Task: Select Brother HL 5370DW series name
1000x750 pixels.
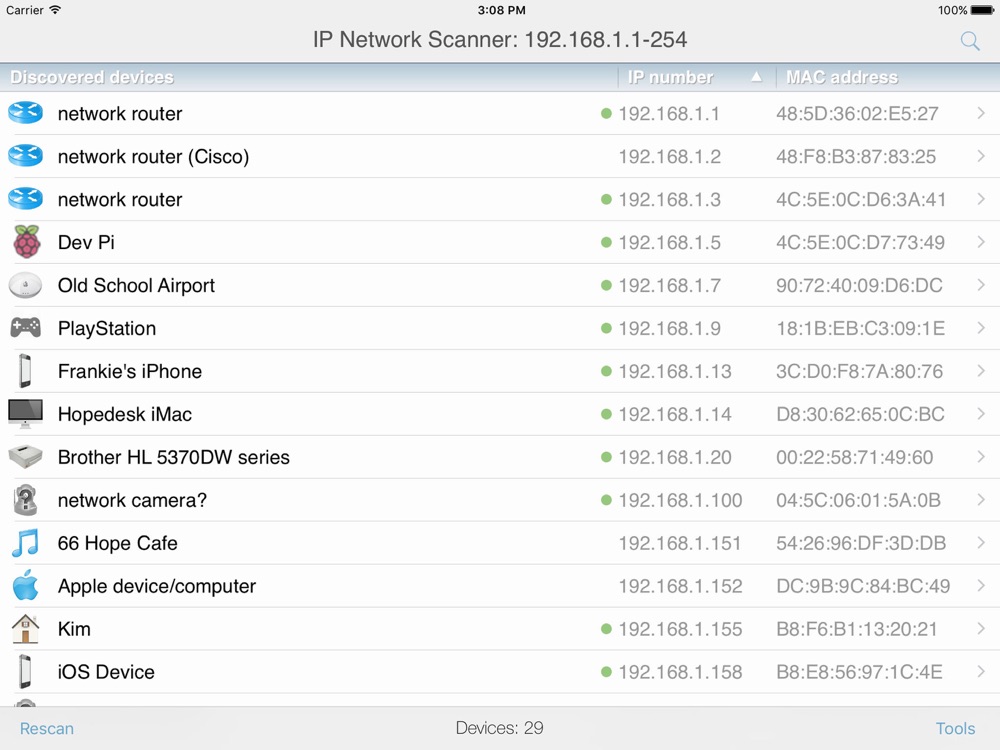Action: [x=173, y=457]
